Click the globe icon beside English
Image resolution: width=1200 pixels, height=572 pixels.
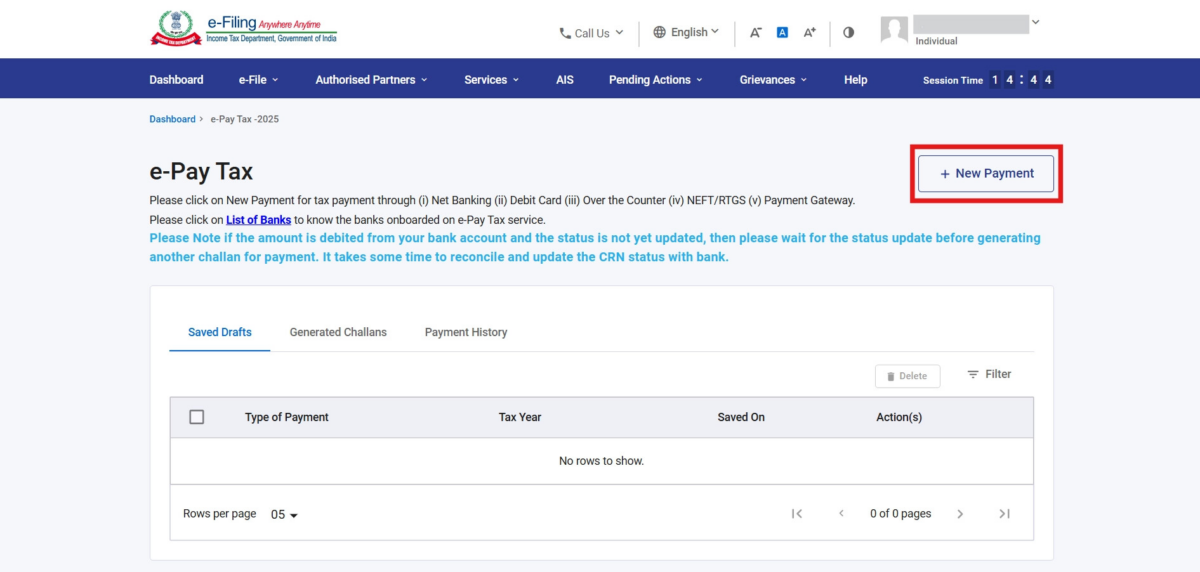(659, 32)
